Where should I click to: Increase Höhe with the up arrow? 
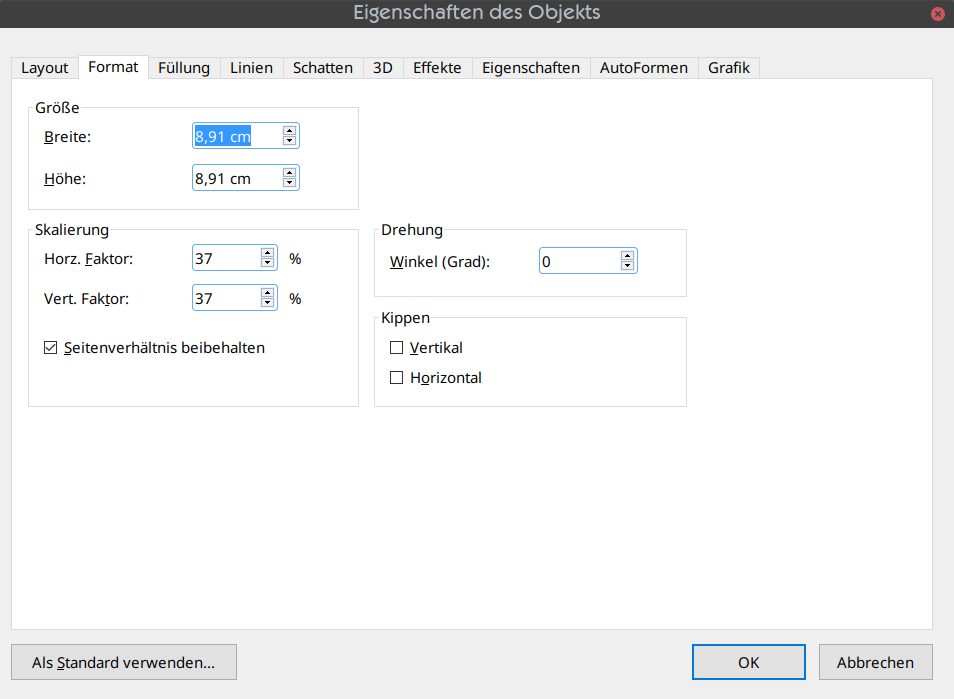[290, 173]
